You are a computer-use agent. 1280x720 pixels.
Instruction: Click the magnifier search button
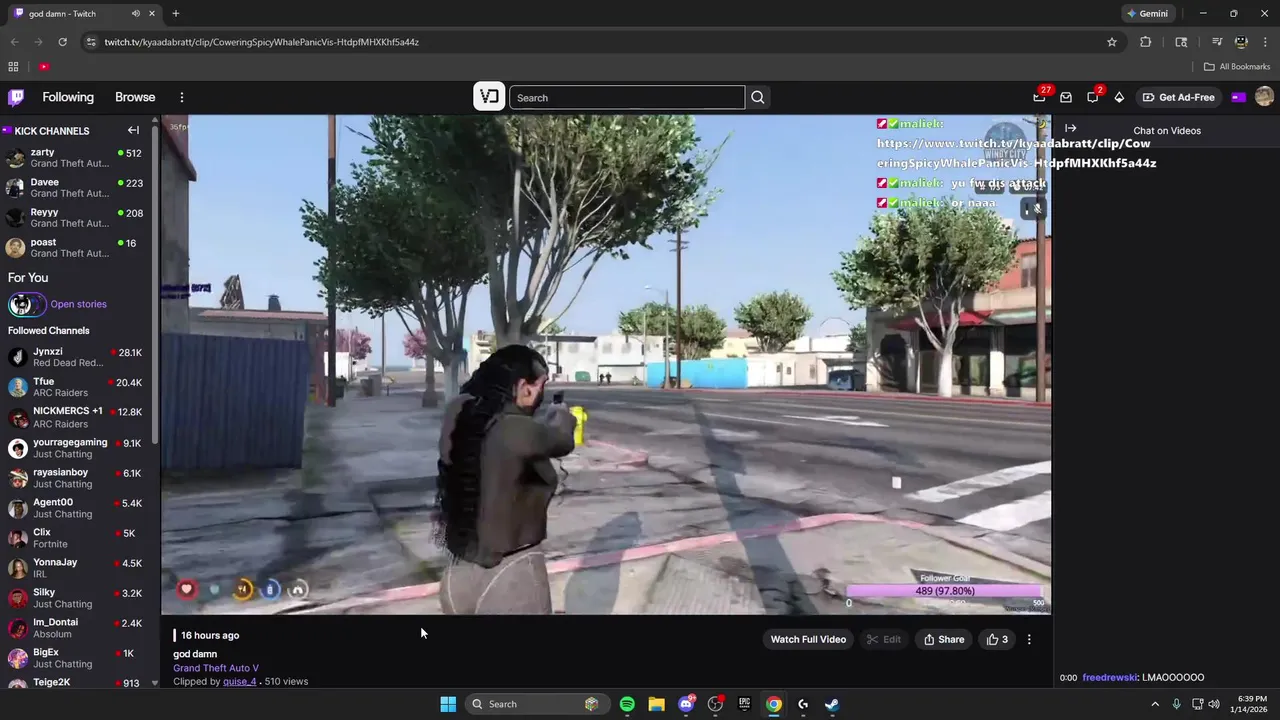758,97
